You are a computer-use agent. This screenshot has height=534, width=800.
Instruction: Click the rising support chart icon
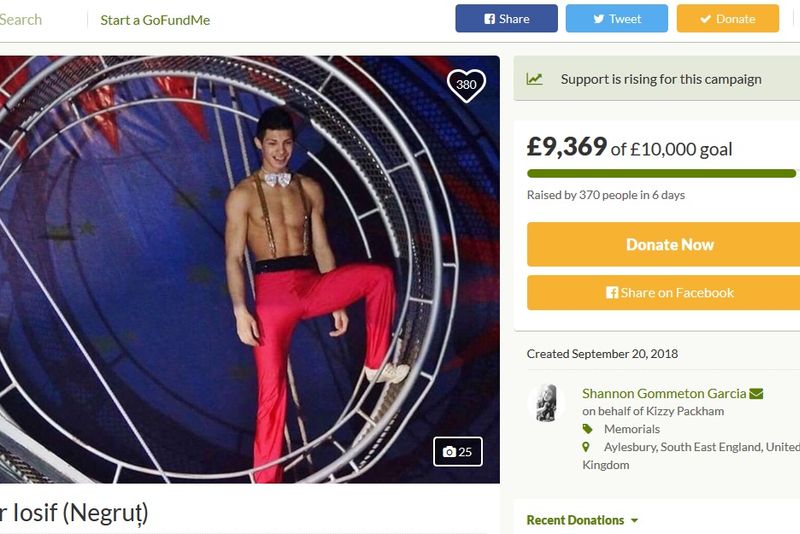click(535, 79)
